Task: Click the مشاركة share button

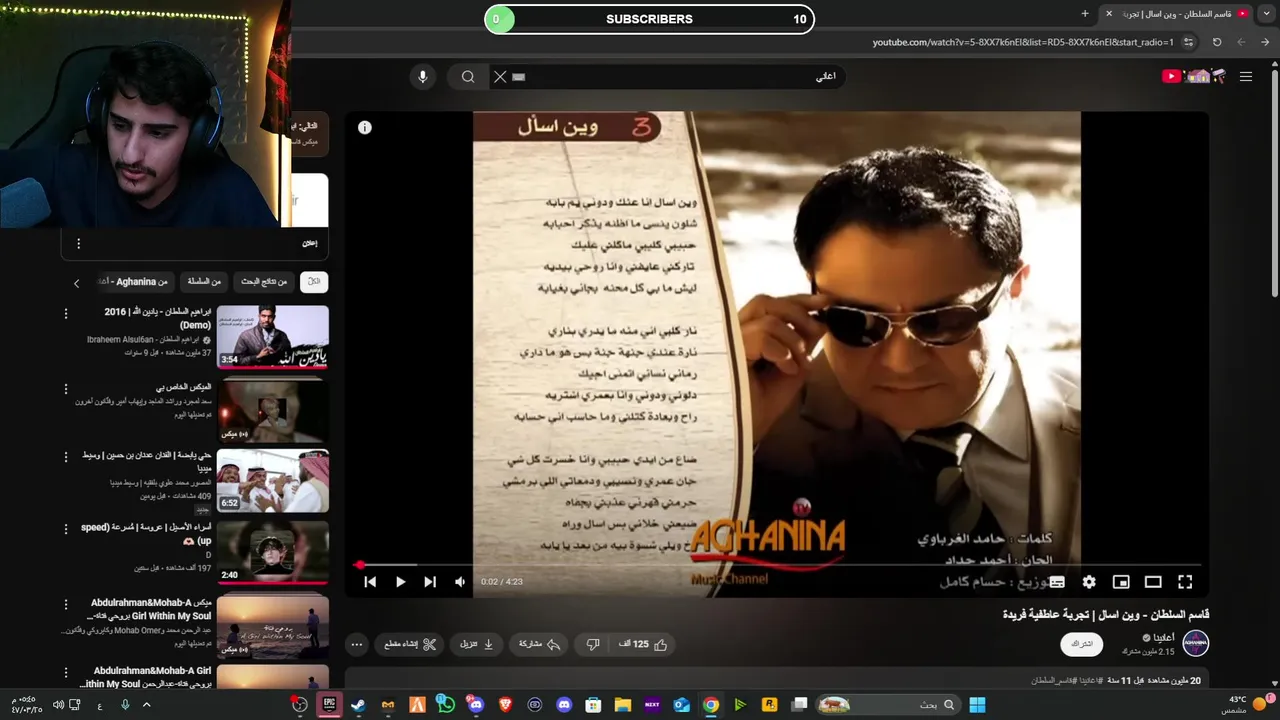Action: point(539,645)
